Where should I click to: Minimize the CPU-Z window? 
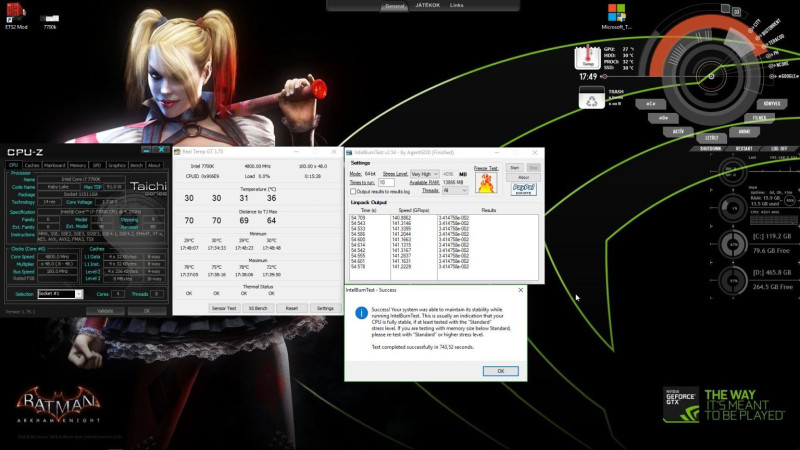coord(146,149)
